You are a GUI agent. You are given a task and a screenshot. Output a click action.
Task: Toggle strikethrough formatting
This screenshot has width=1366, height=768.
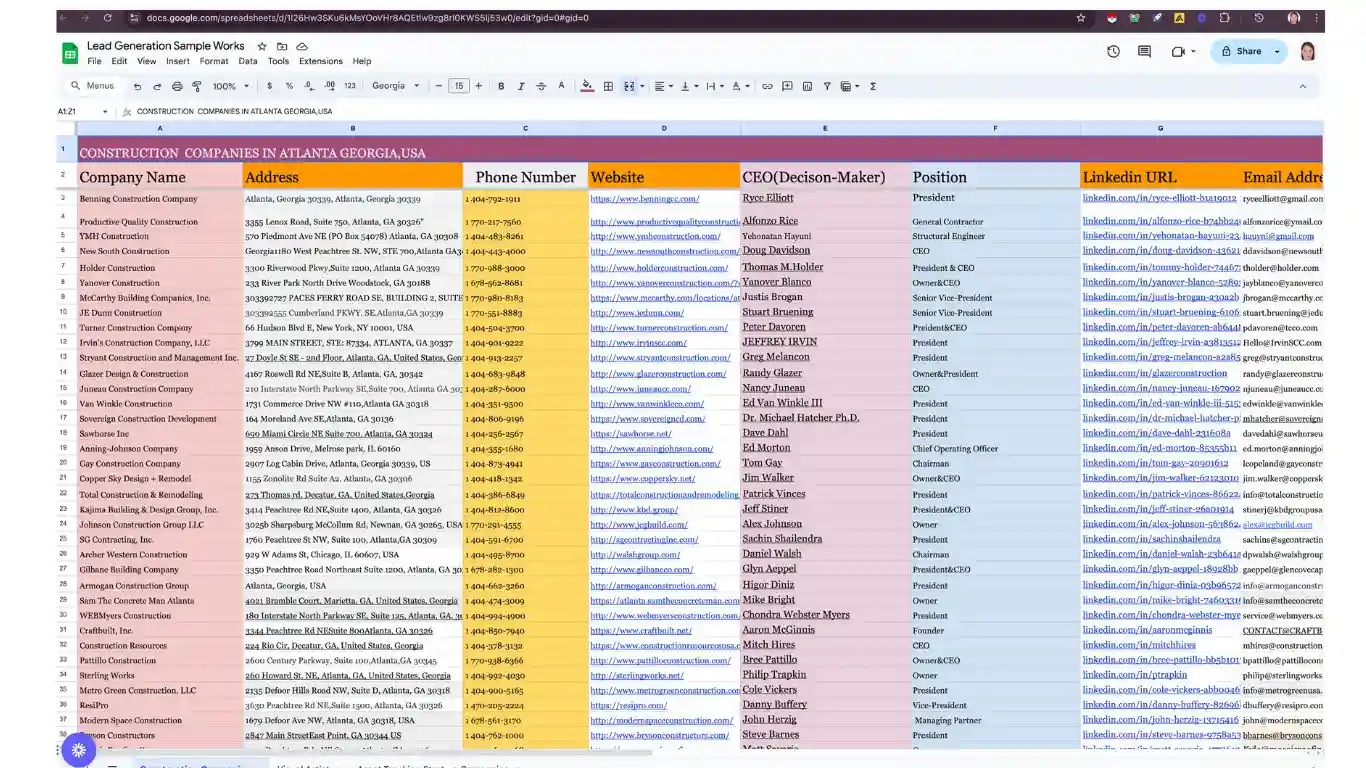click(x=541, y=87)
